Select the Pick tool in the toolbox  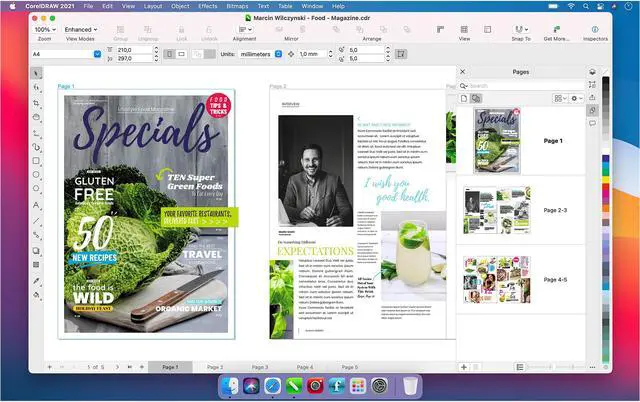pos(36,73)
